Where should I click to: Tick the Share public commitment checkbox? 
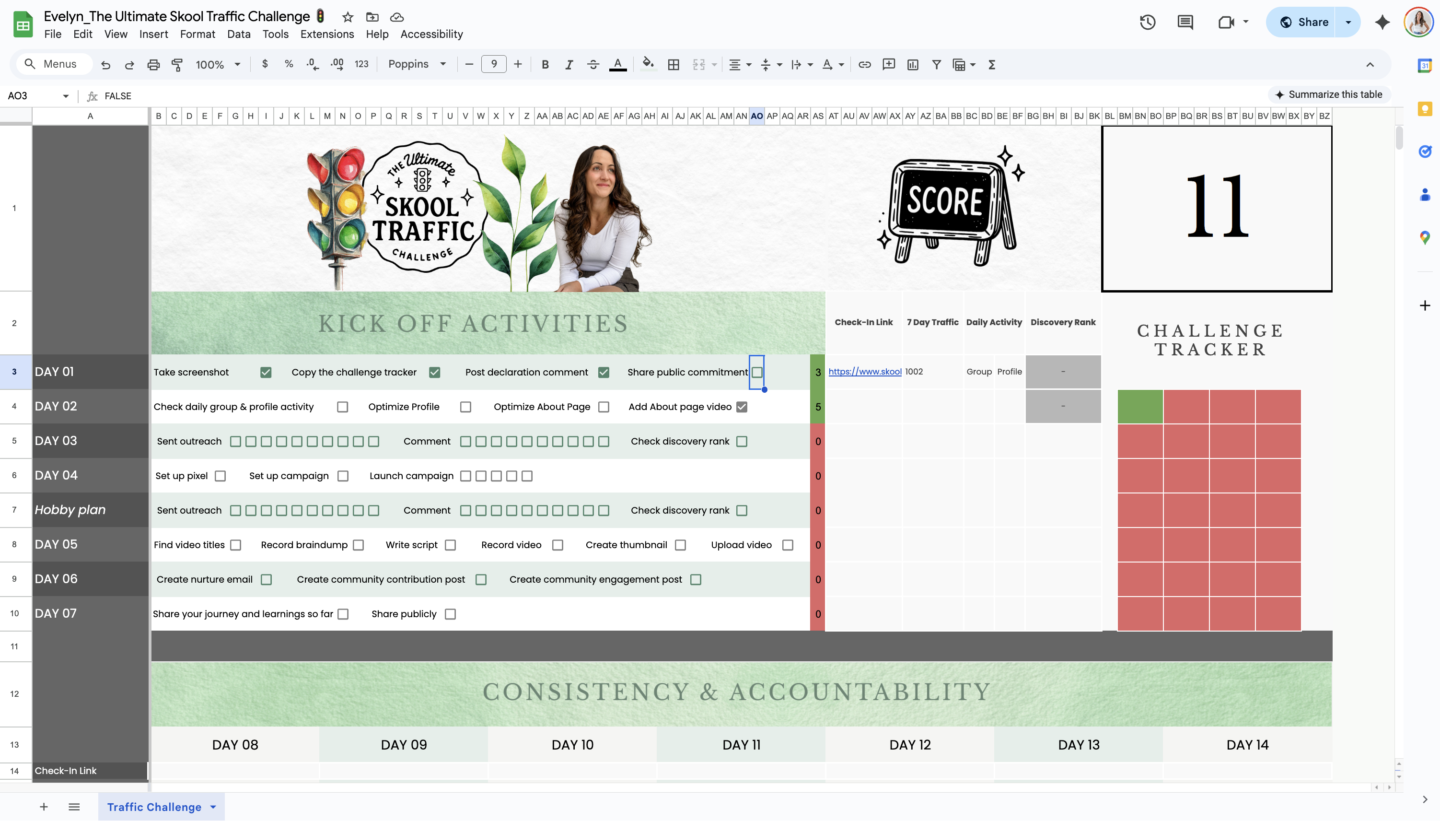pyautogui.click(x=757, y=372)
